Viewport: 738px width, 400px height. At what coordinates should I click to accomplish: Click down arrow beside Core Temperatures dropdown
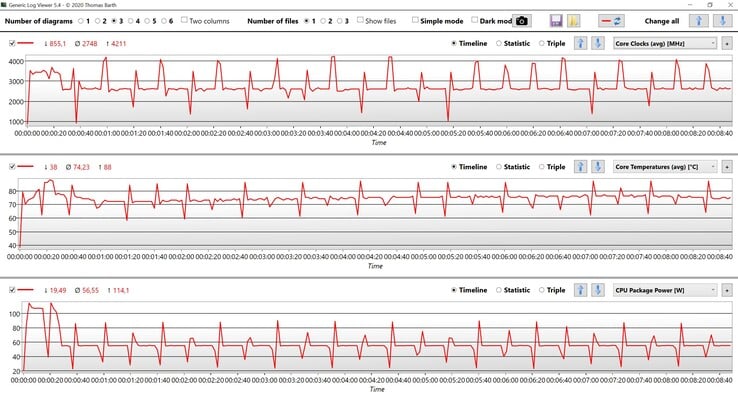tap(598, 167)
